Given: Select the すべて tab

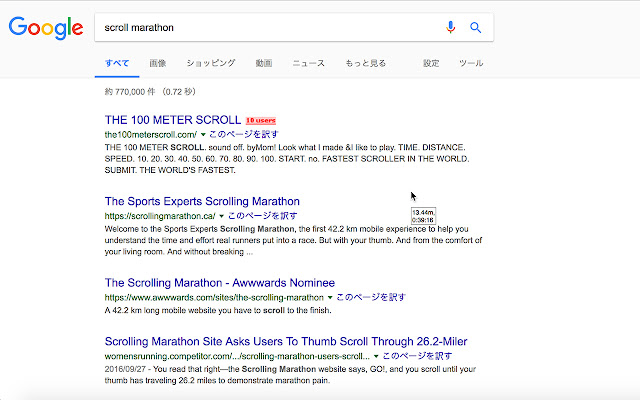Looking at the screenshot, I should [117, 63].
